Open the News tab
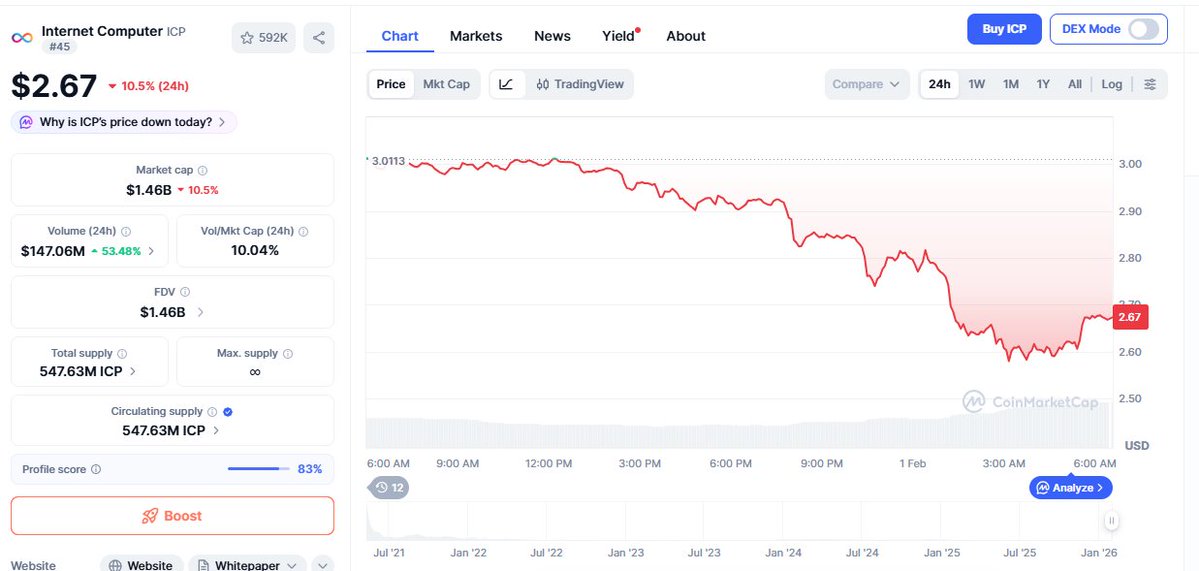 click(x=552, y=36)
